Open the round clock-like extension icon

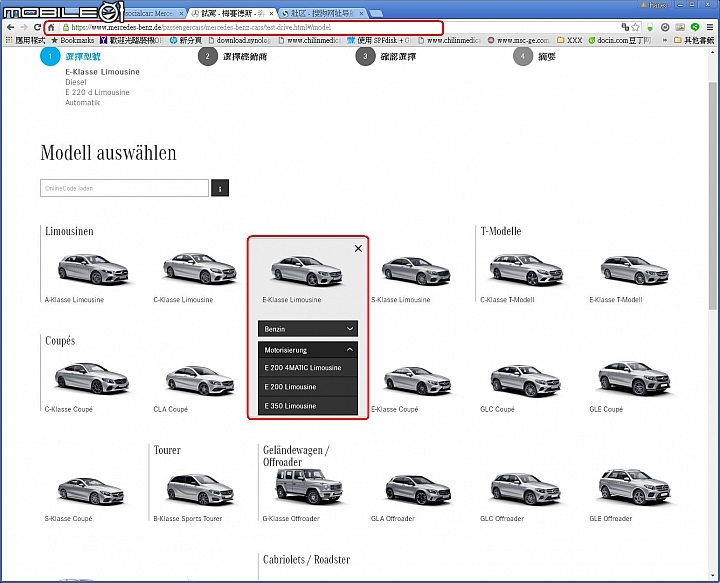(x=665, y=28)
